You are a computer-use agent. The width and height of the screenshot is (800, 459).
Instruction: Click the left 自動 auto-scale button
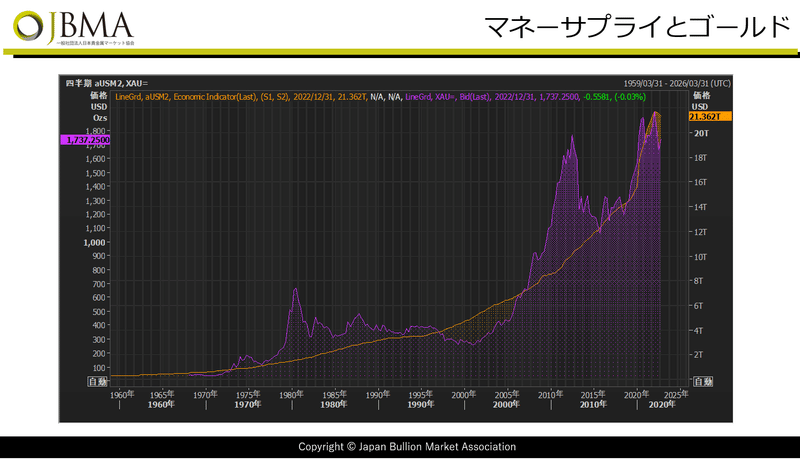pyautogui.click(x=97, y=381)
